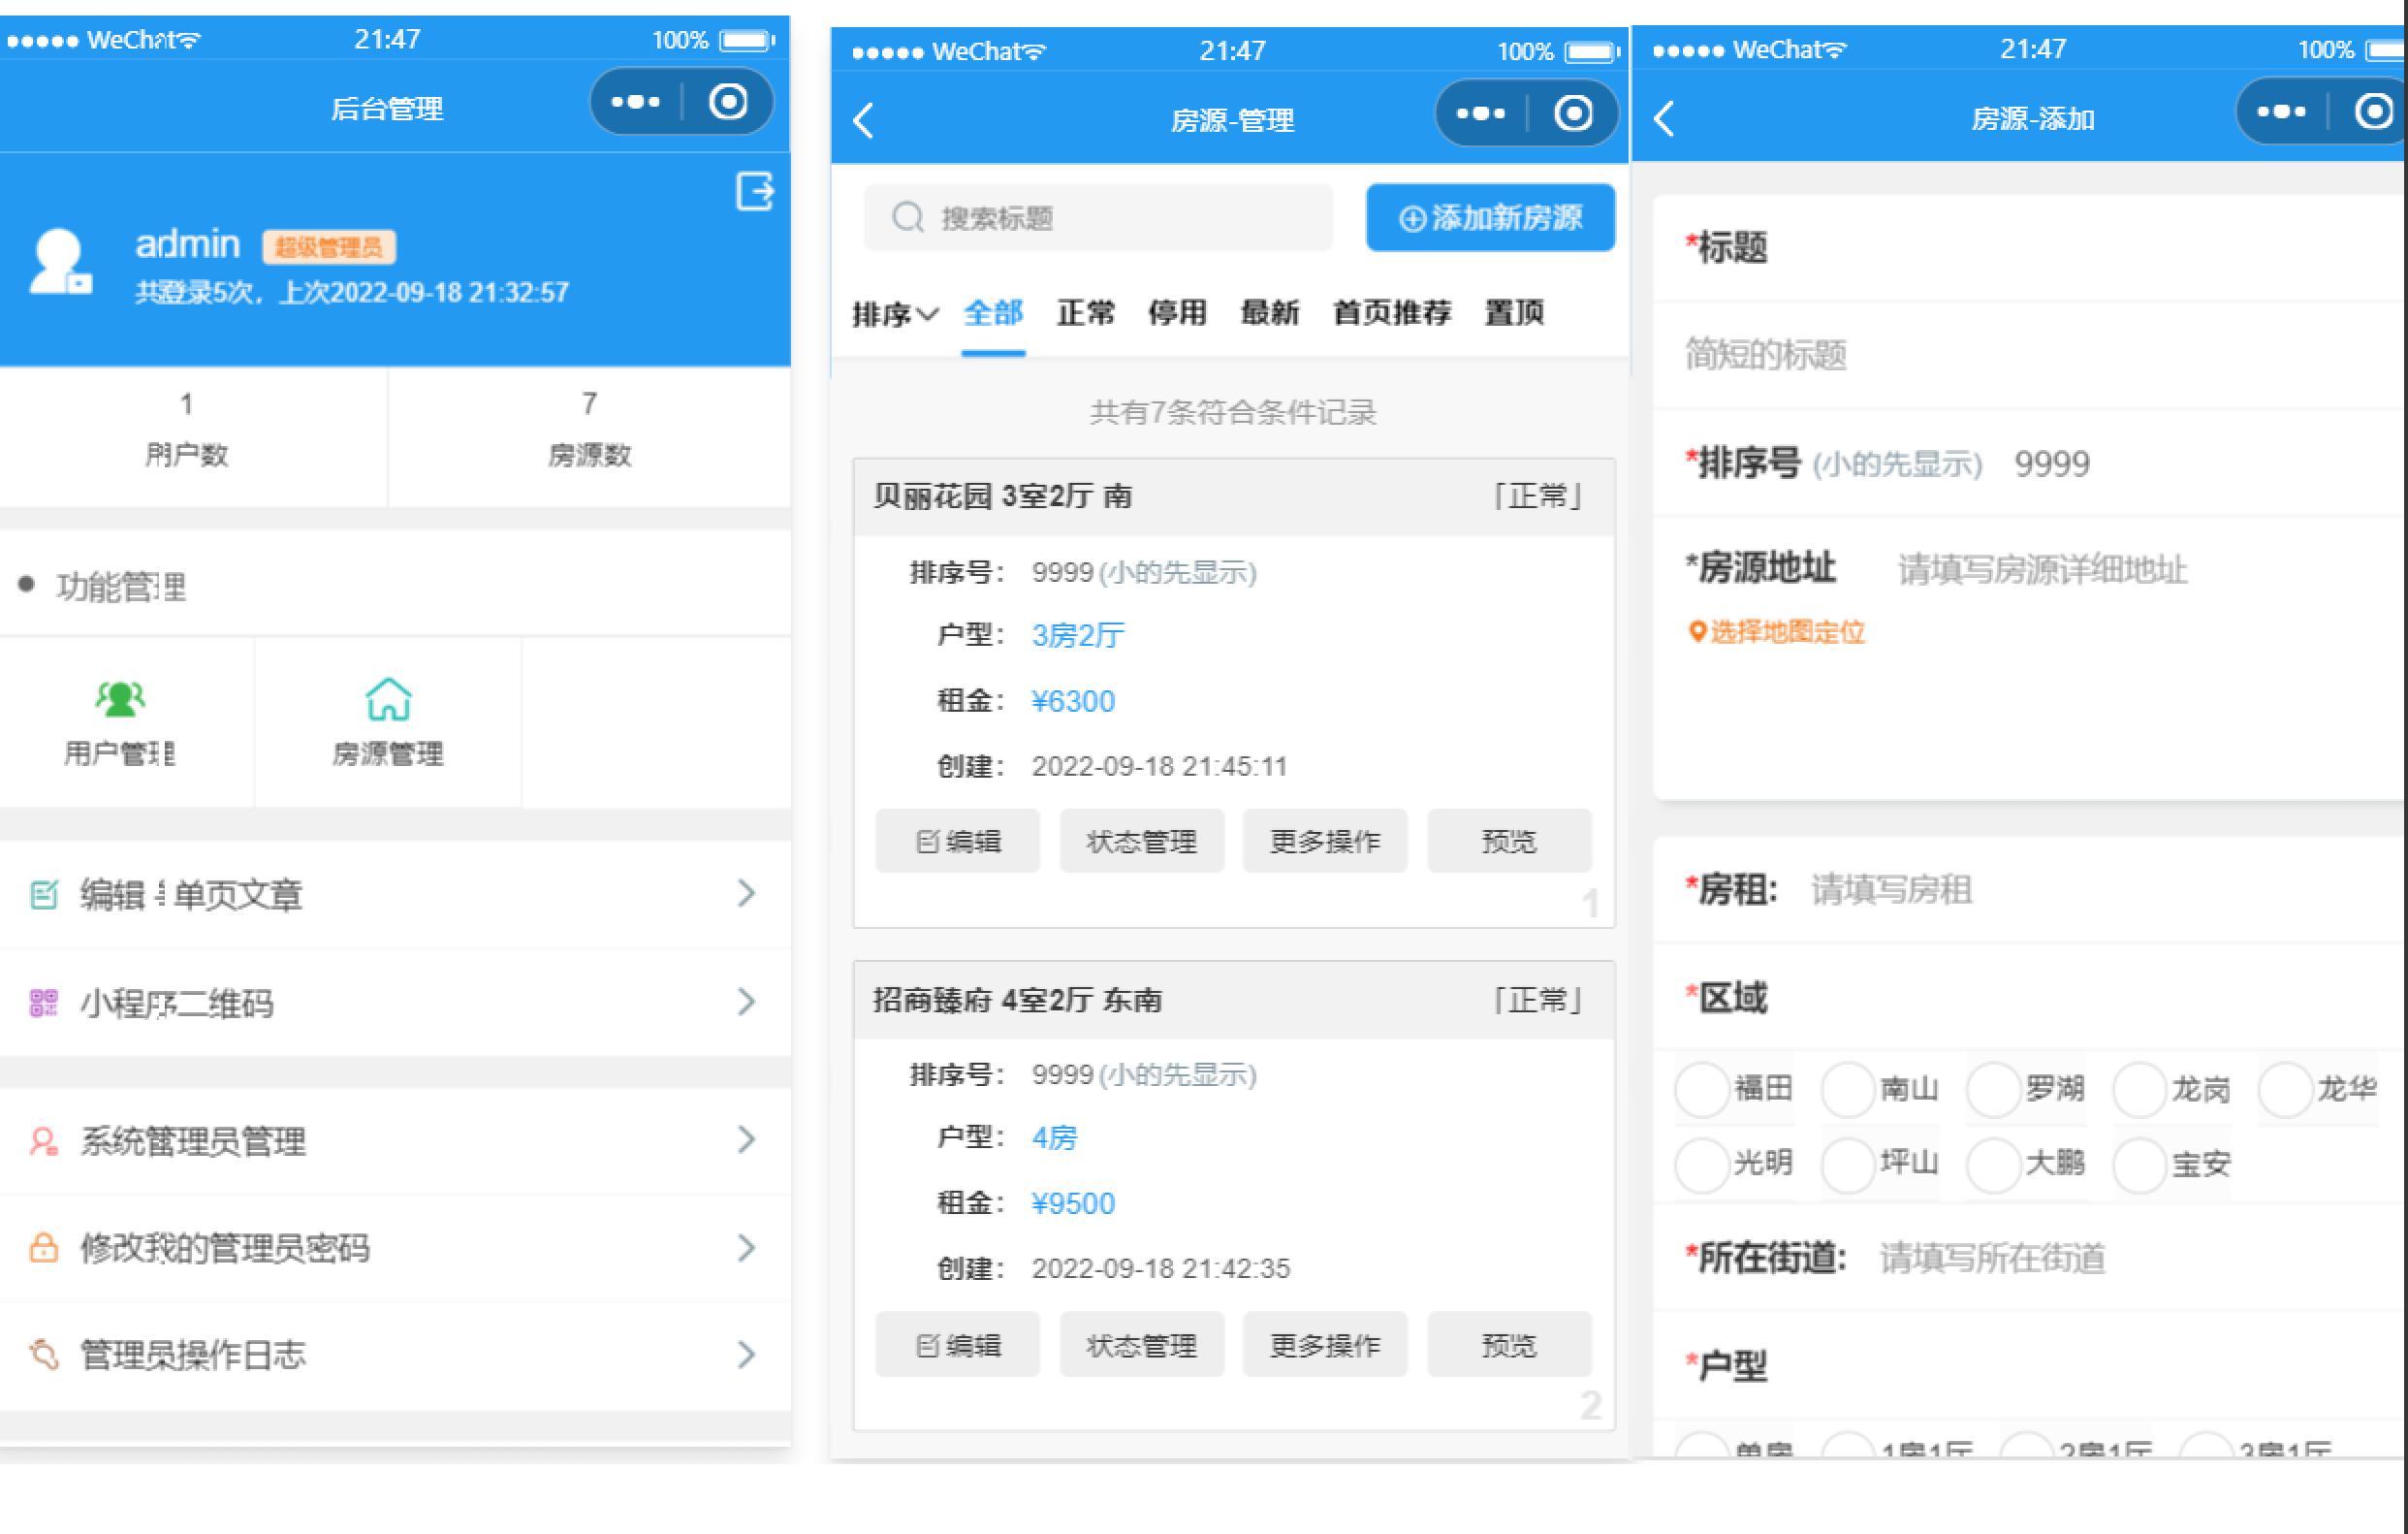Click the 用户数 stat showing 1
Image resolution: width=2408 pixels, height=1534 pixels.
pyautogui.click(x=187, y=430)
